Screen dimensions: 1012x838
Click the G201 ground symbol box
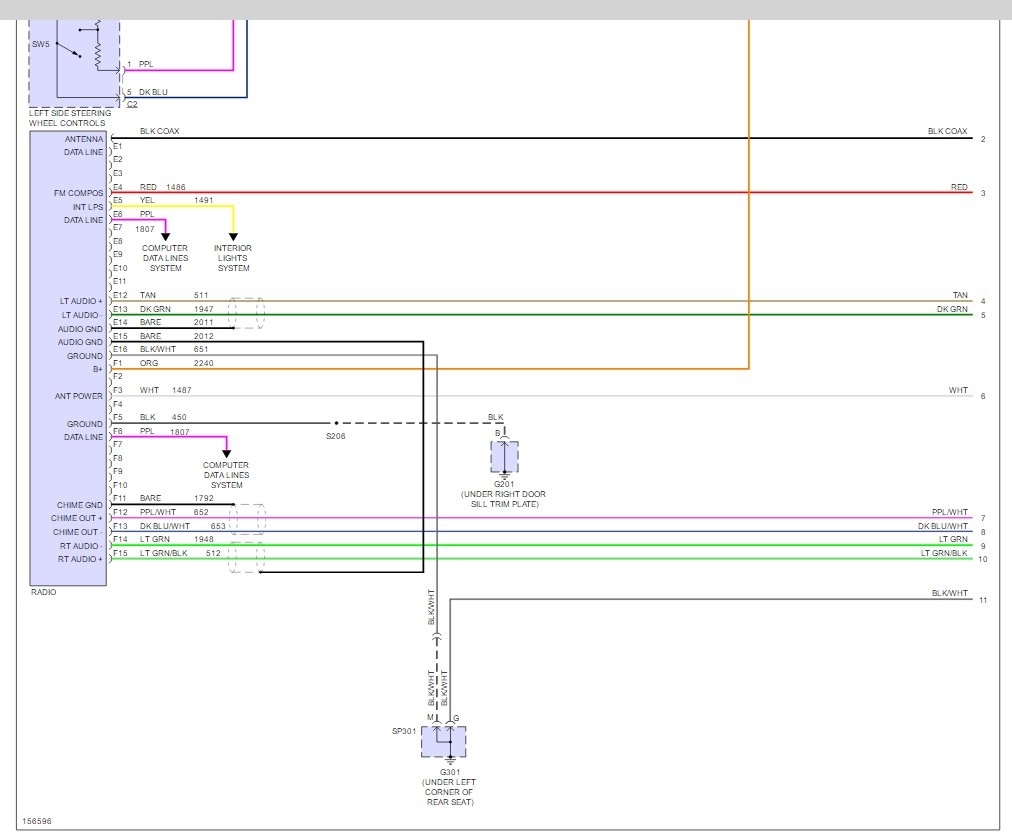[504, 457]
